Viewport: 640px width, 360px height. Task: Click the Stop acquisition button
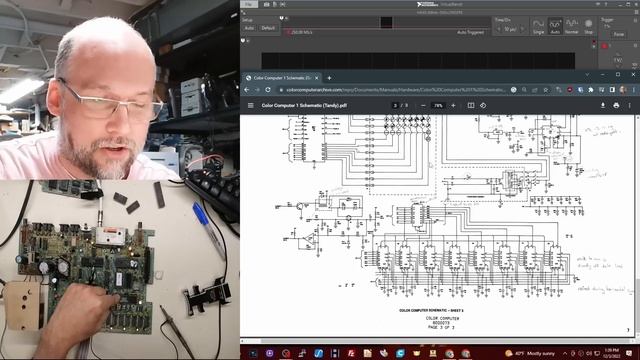point(589,26)
